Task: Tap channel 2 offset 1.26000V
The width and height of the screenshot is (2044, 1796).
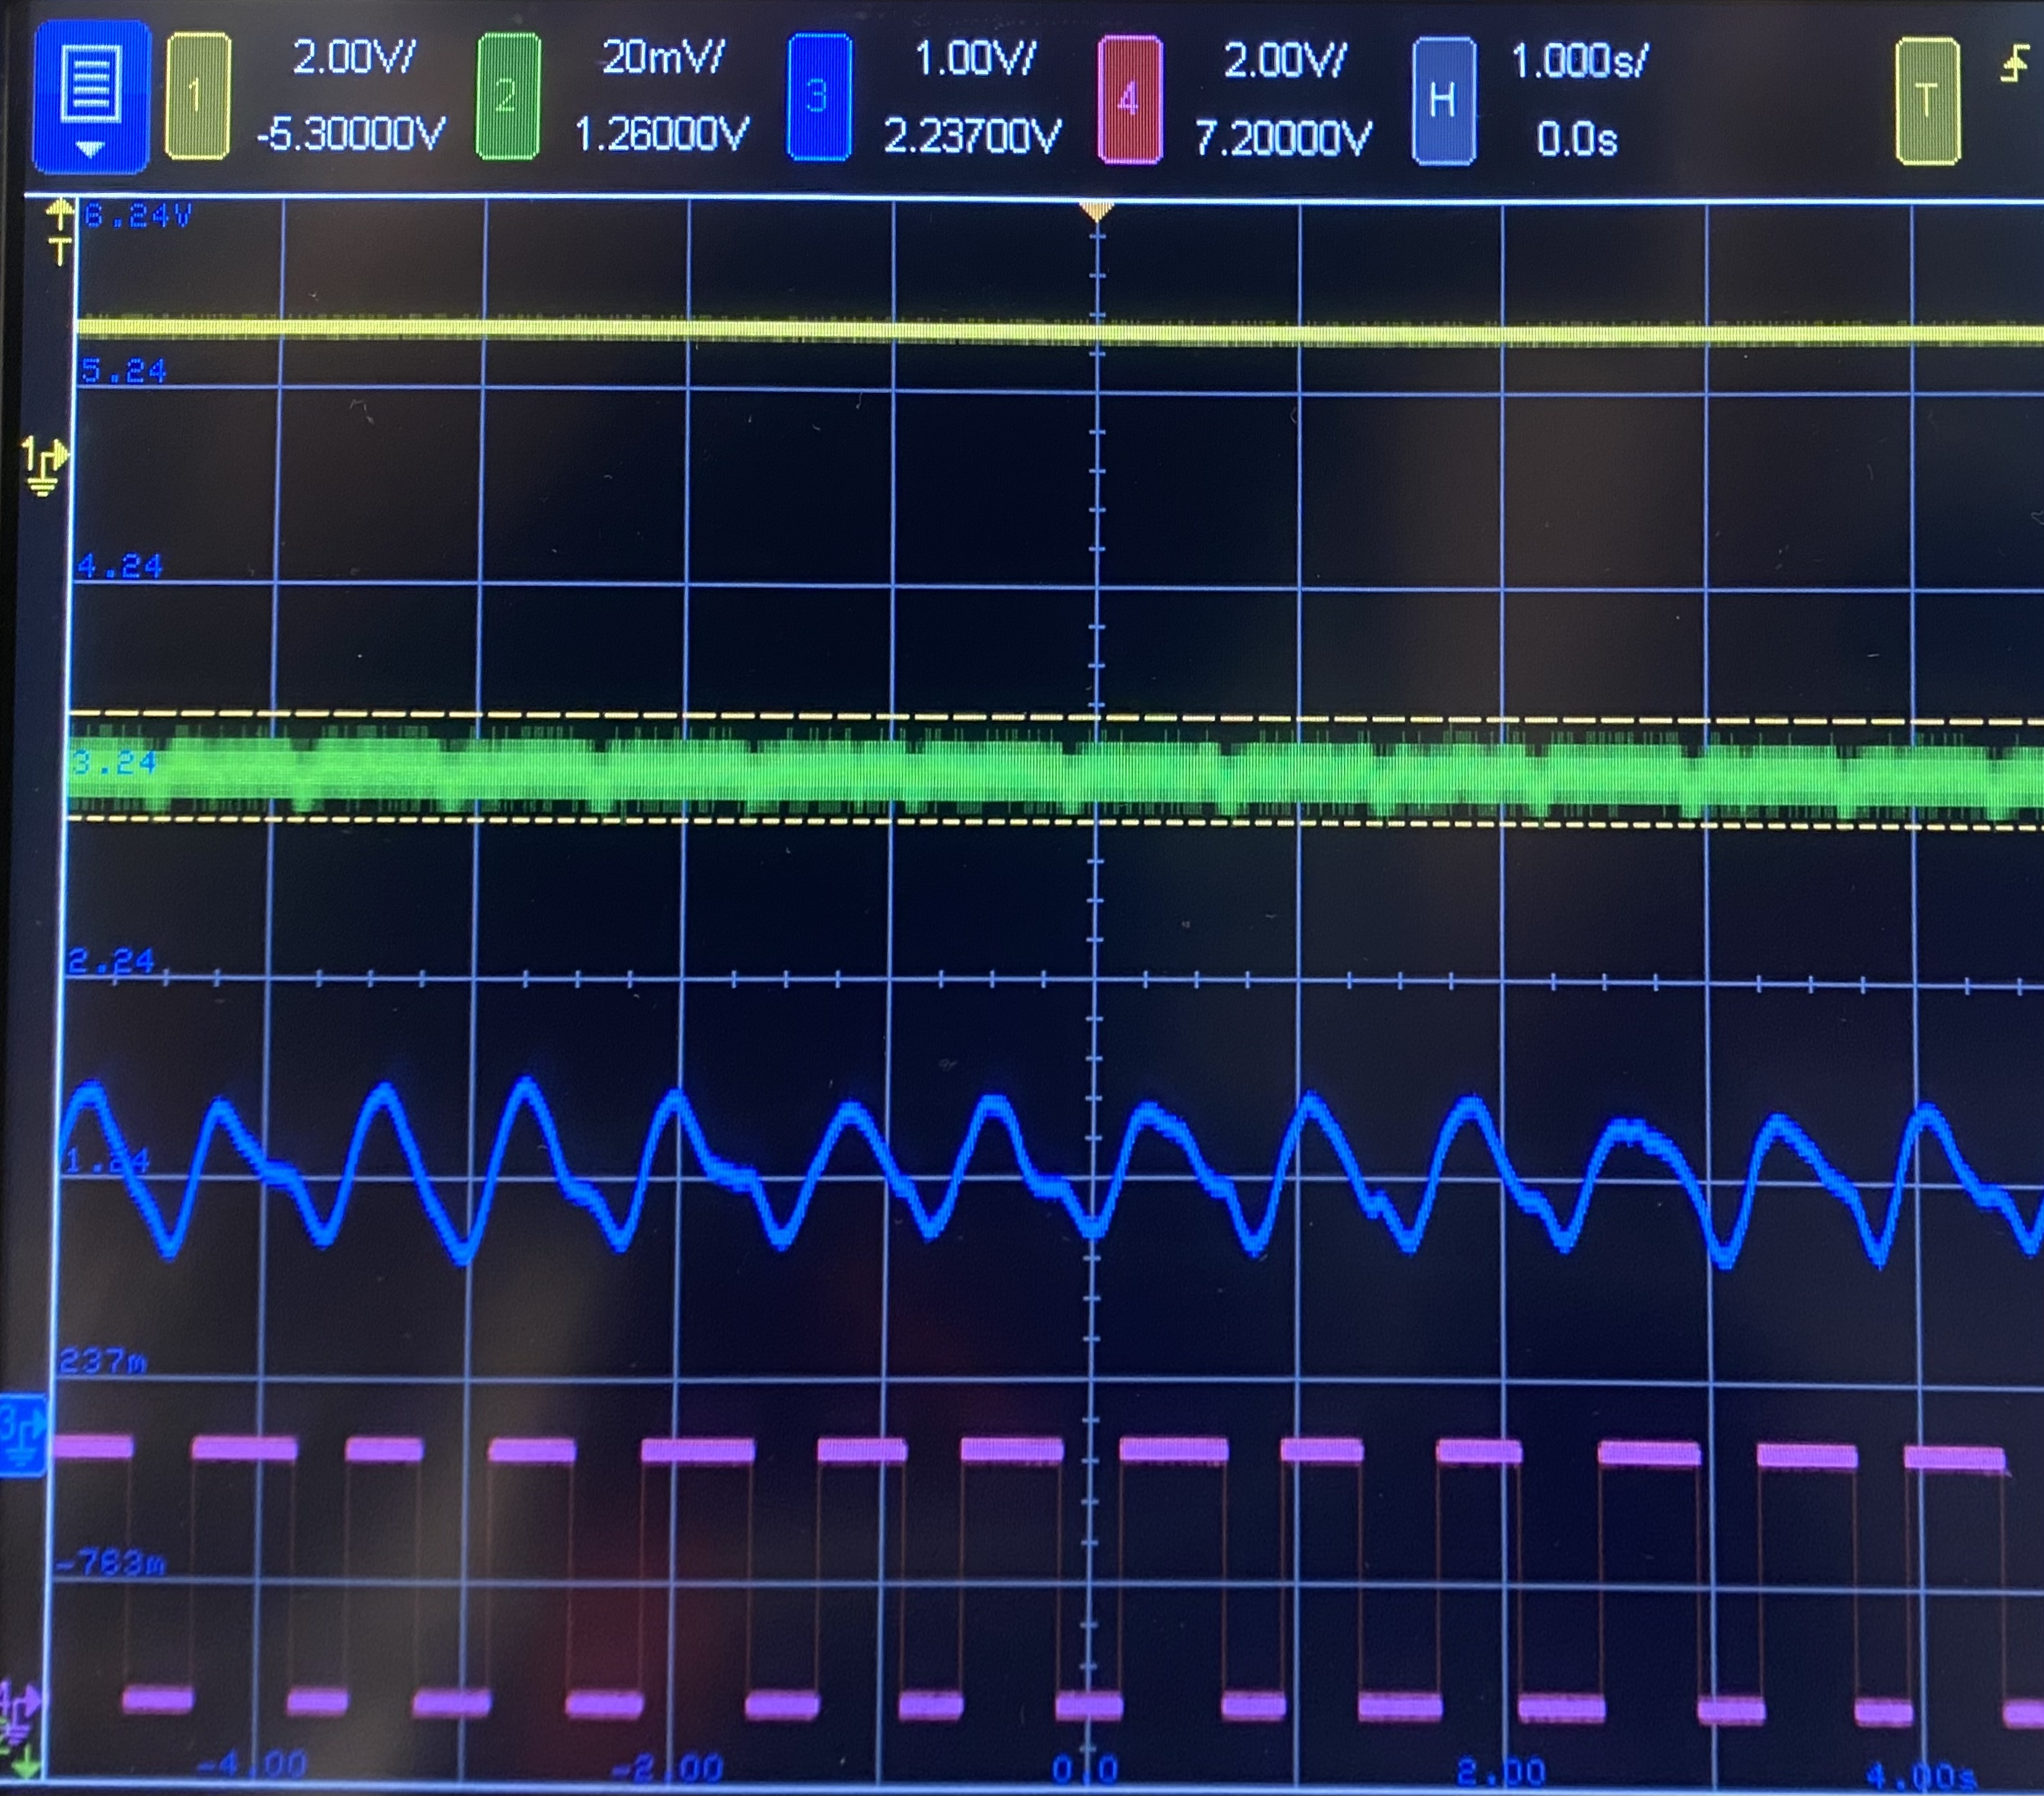Action: tap(662, 133)
